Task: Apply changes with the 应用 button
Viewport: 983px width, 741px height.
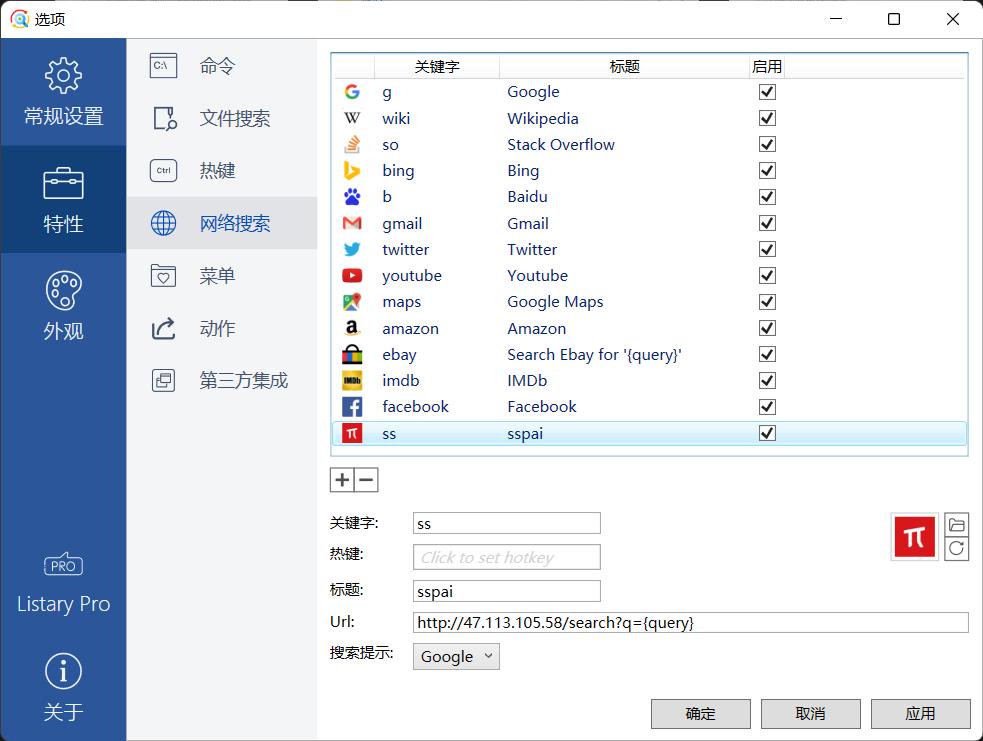Action: point(921,714)
